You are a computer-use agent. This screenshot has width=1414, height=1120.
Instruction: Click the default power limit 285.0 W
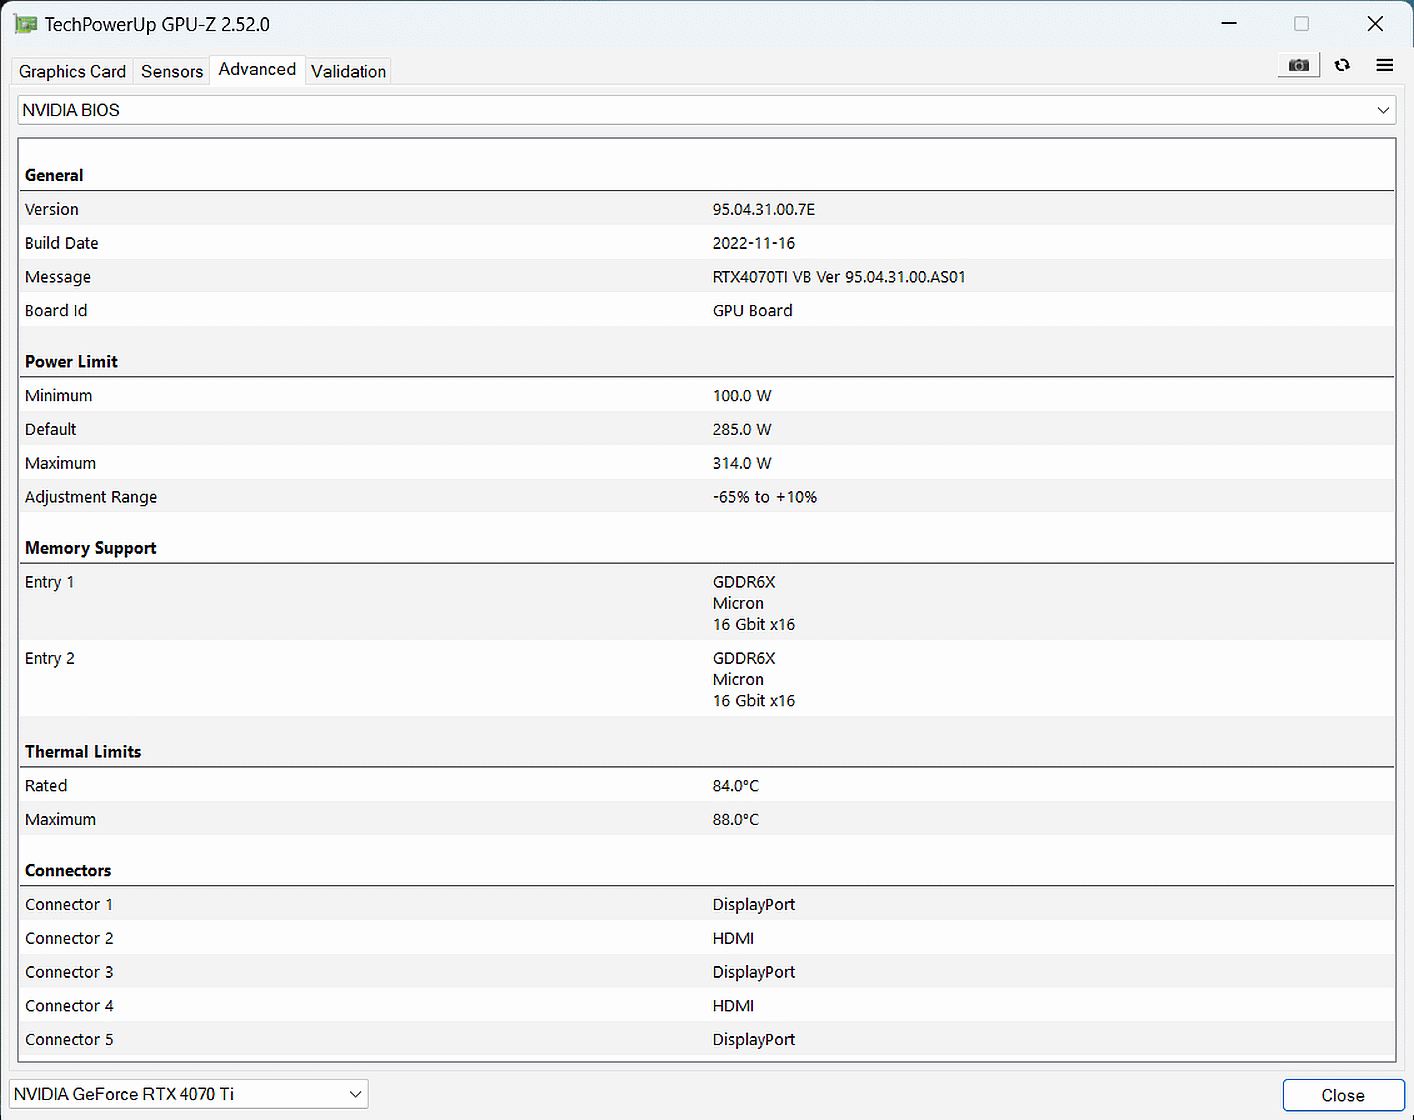tap(742, 430)
